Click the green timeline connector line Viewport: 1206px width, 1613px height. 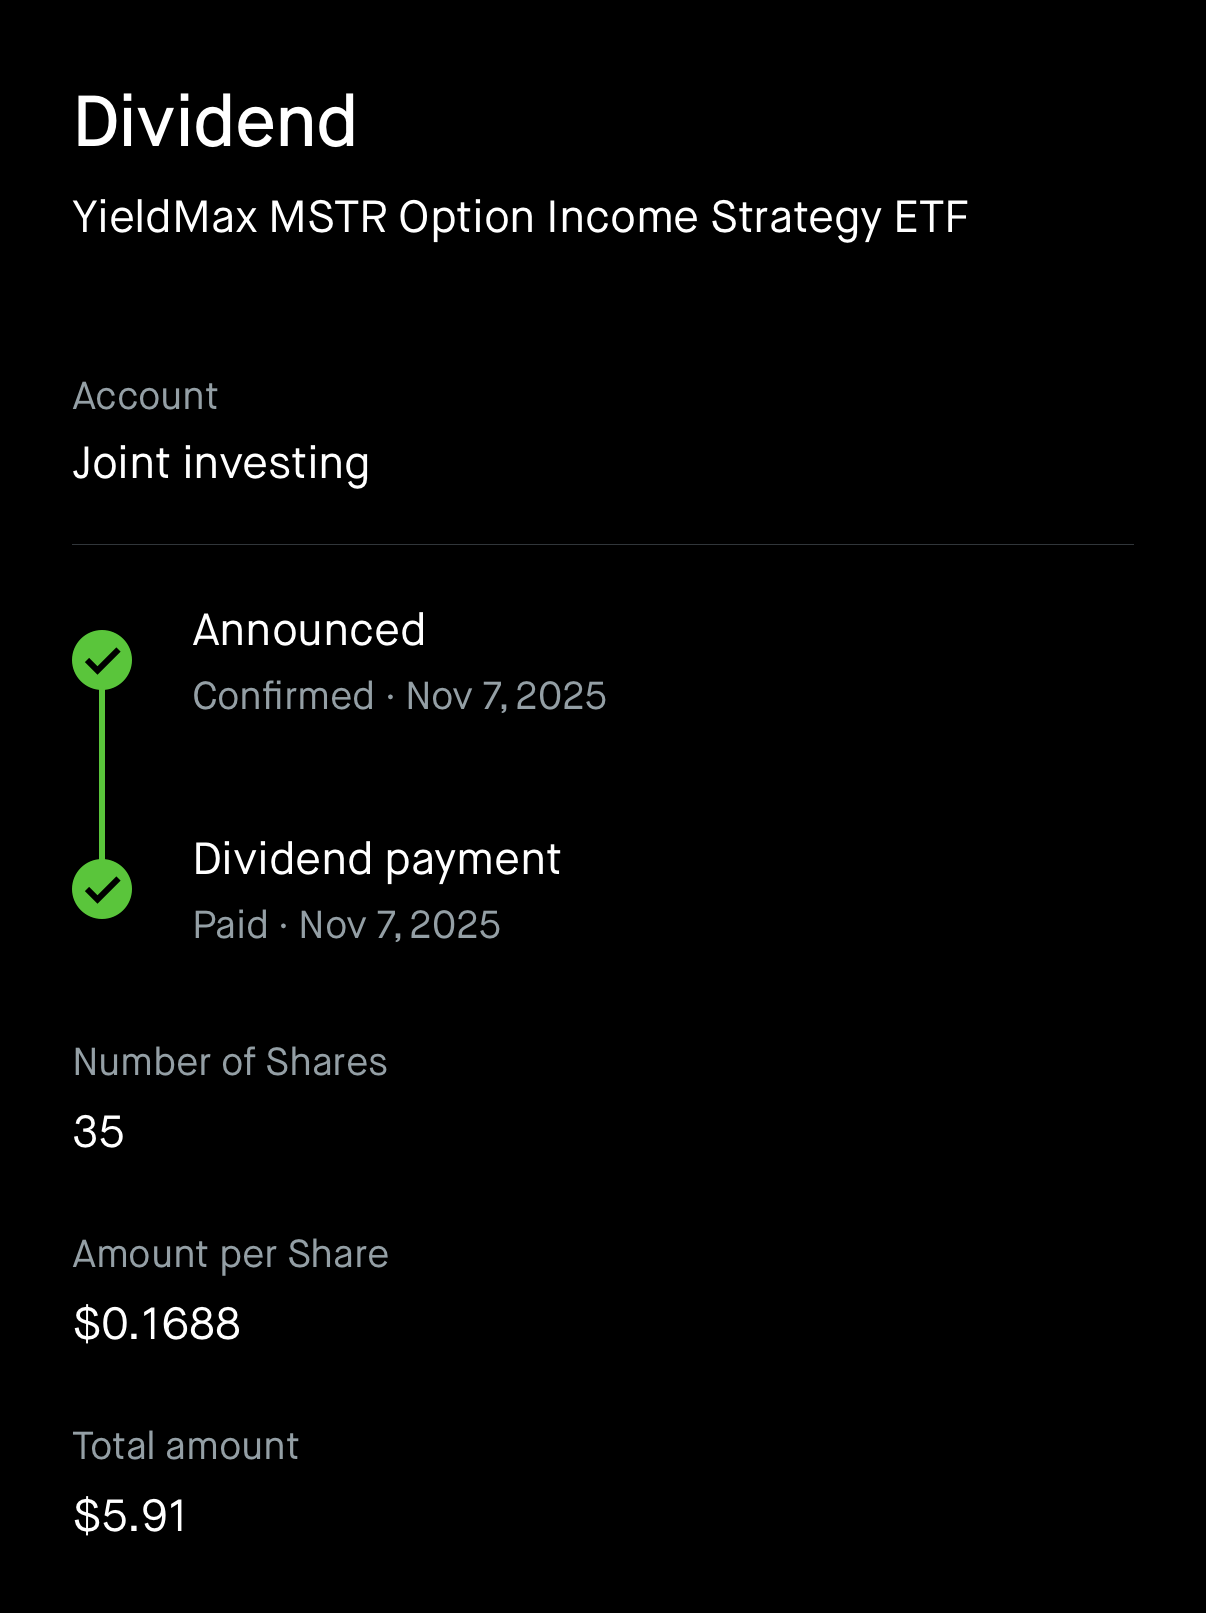[102, 775]
